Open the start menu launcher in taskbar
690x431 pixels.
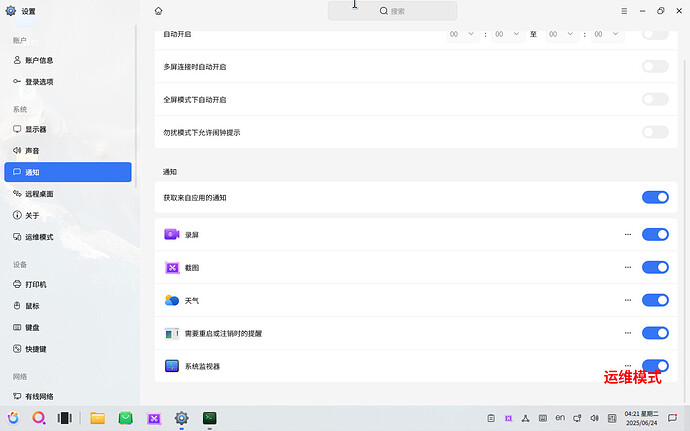click(13, 418)
